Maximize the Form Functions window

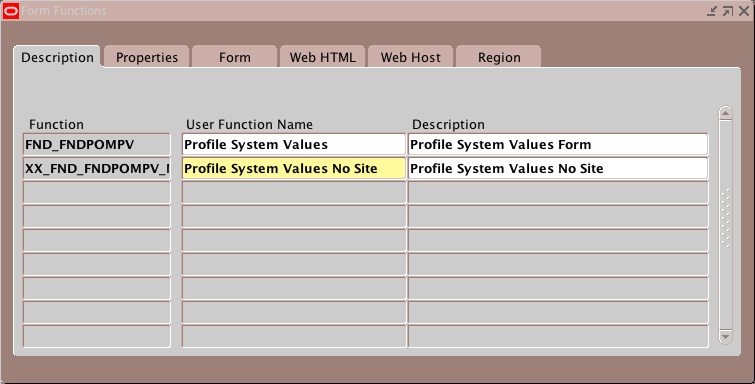728,11
